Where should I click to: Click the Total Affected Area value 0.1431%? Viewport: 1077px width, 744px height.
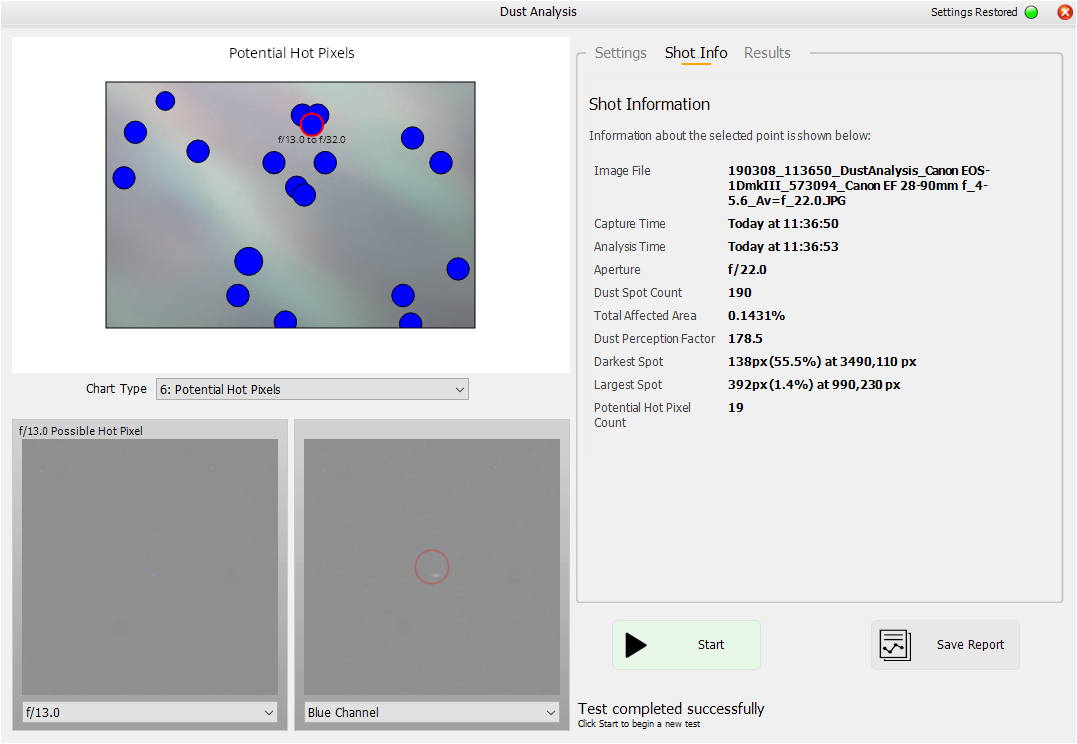point(756,316)
